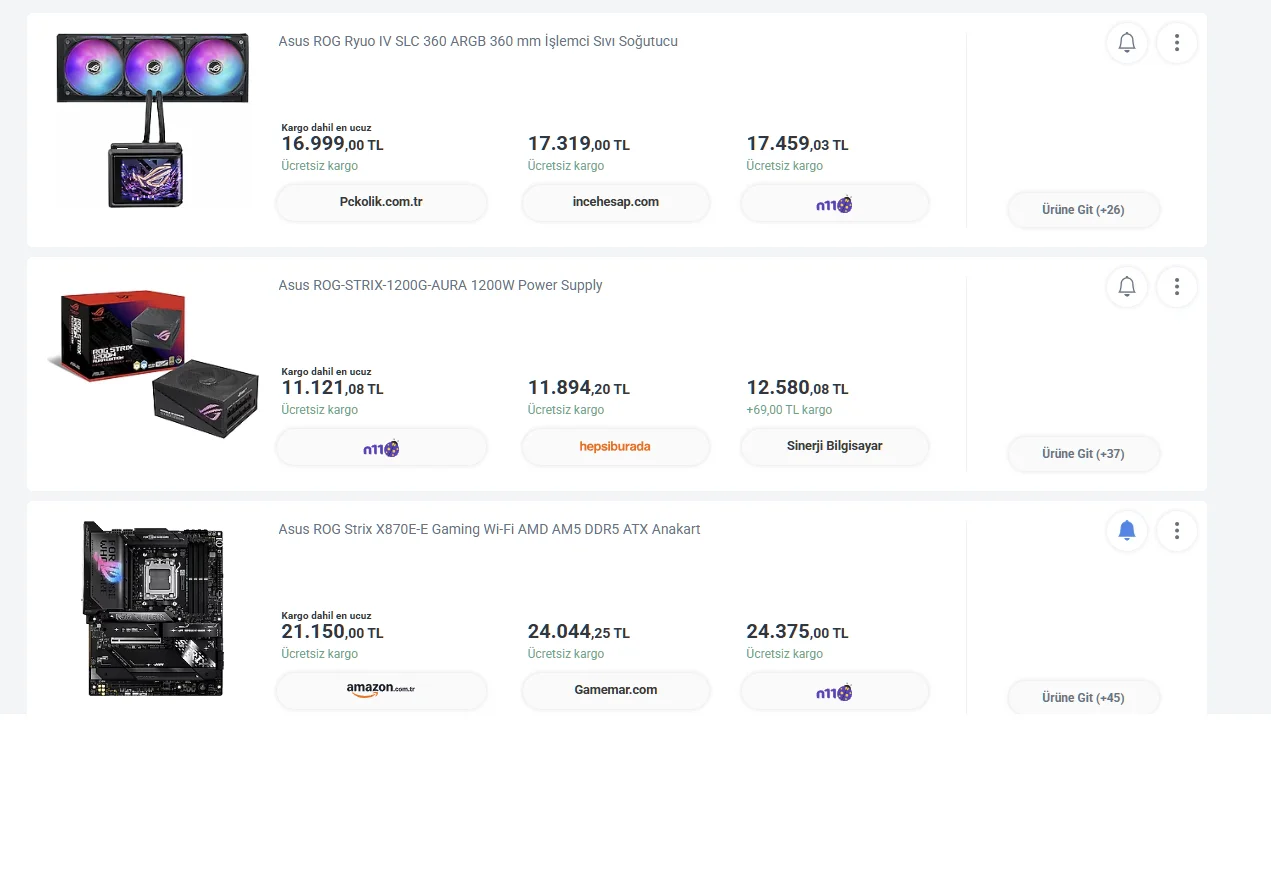The height and width of the screenshot is (875, 1271).
Task: Click n11 store logo for X870E-E motherboard
Action: [834, 691]
